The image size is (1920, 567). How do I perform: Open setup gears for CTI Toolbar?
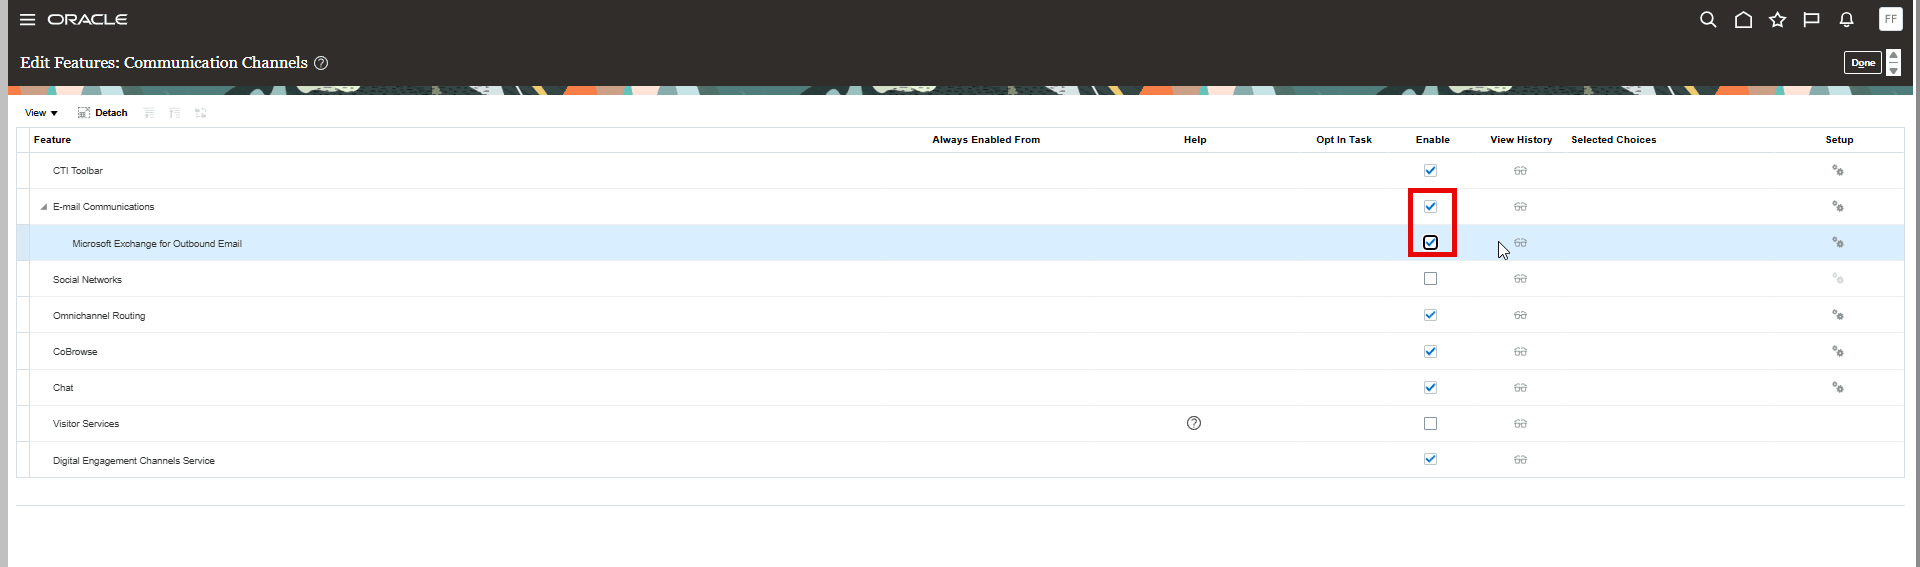click(x=1838, y=170)
